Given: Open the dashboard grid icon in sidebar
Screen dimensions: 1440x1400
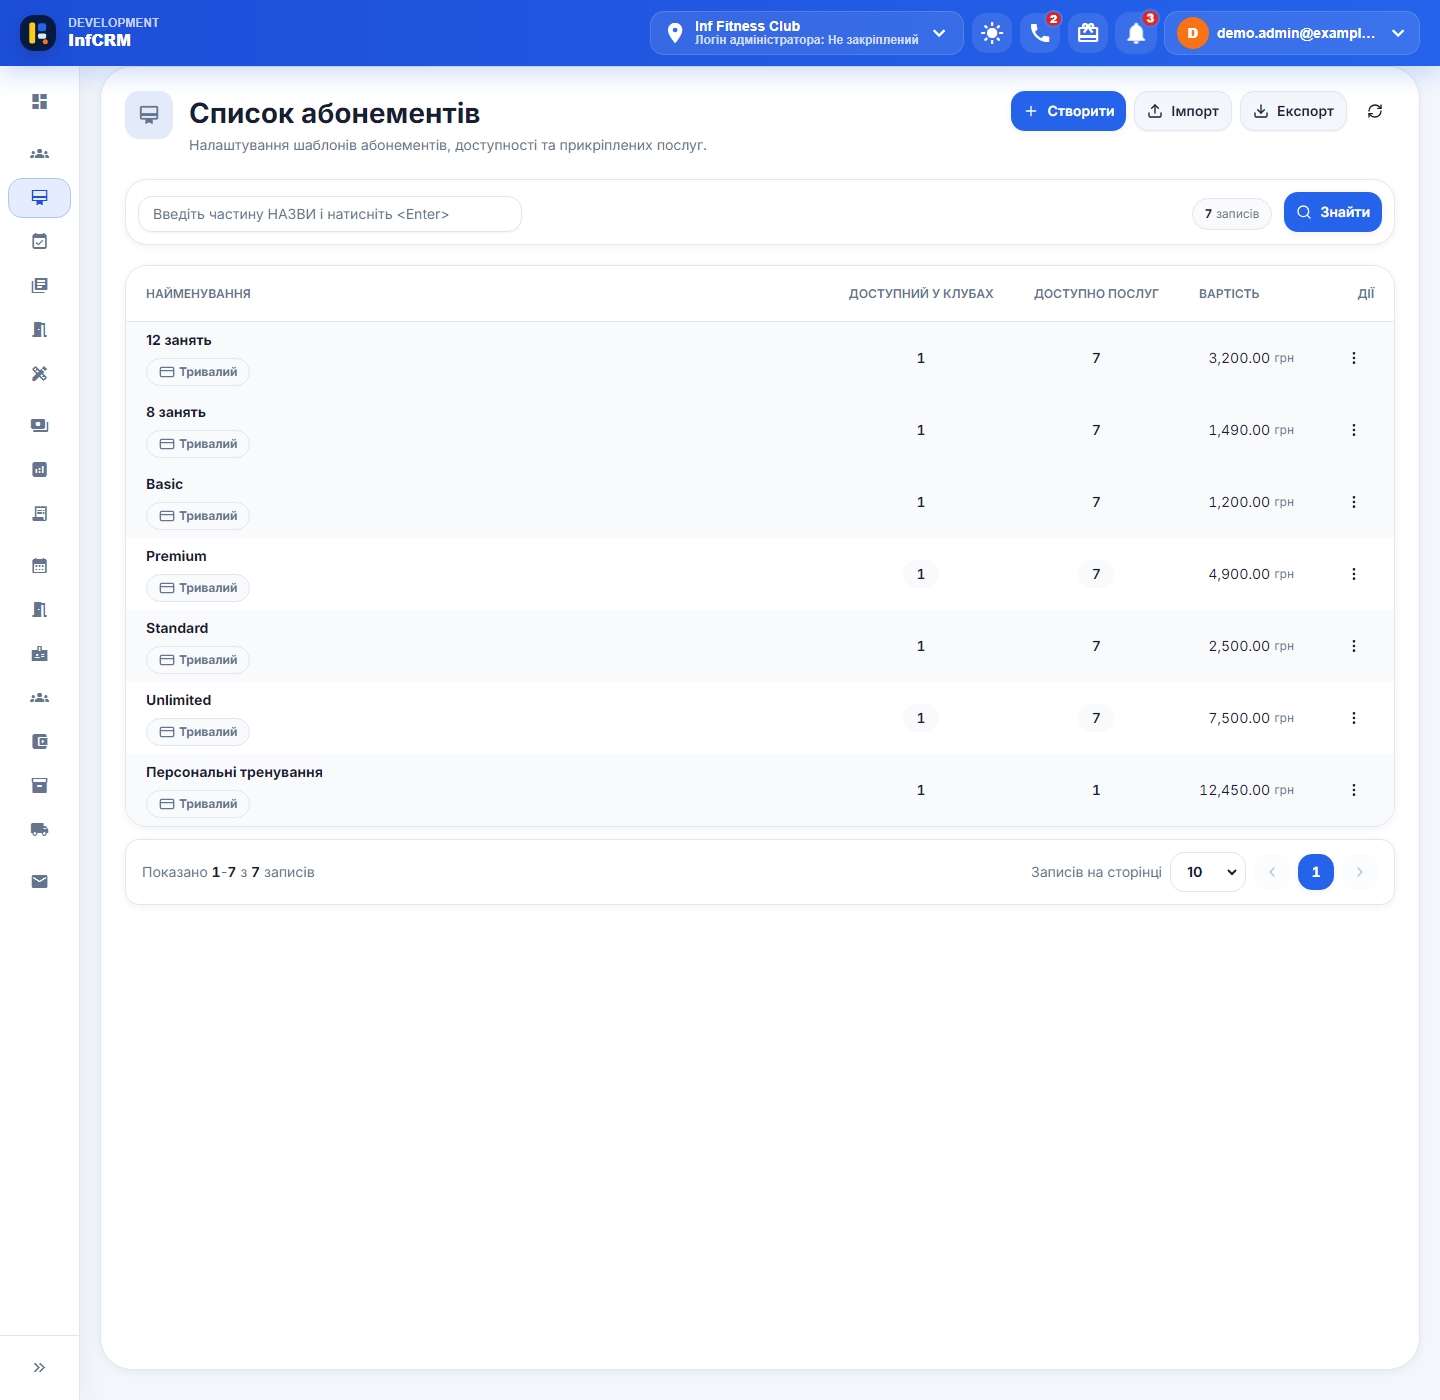Looking at the screenshot, I should coord(39,102).
